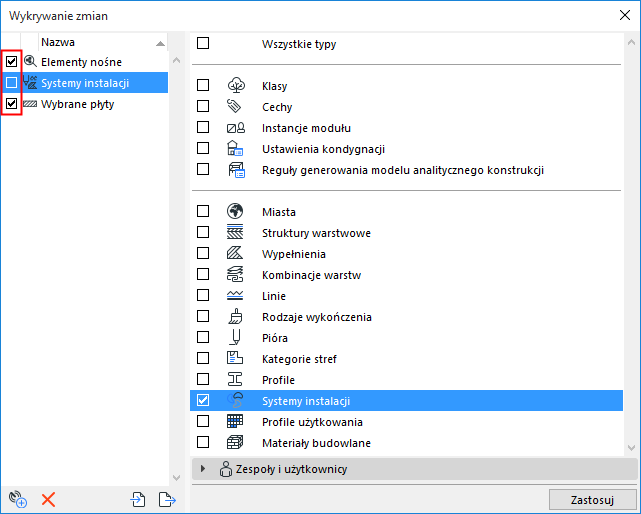This screenshot has width=641, height=514.
Task: Enable the Kombinacje warstw checkbox
Action: [203, 274]
